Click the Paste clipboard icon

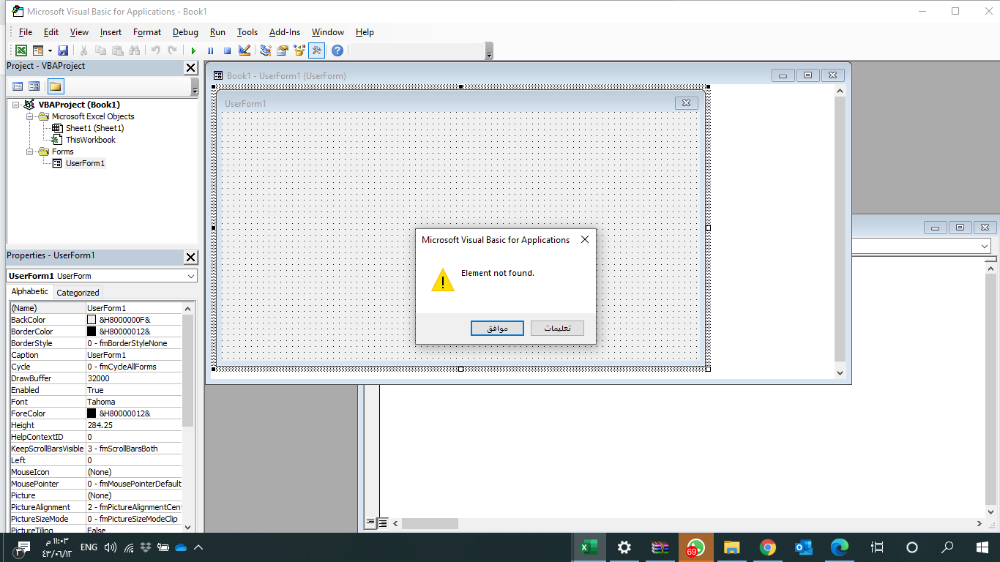pyautogui.click(x=117, y=50)
